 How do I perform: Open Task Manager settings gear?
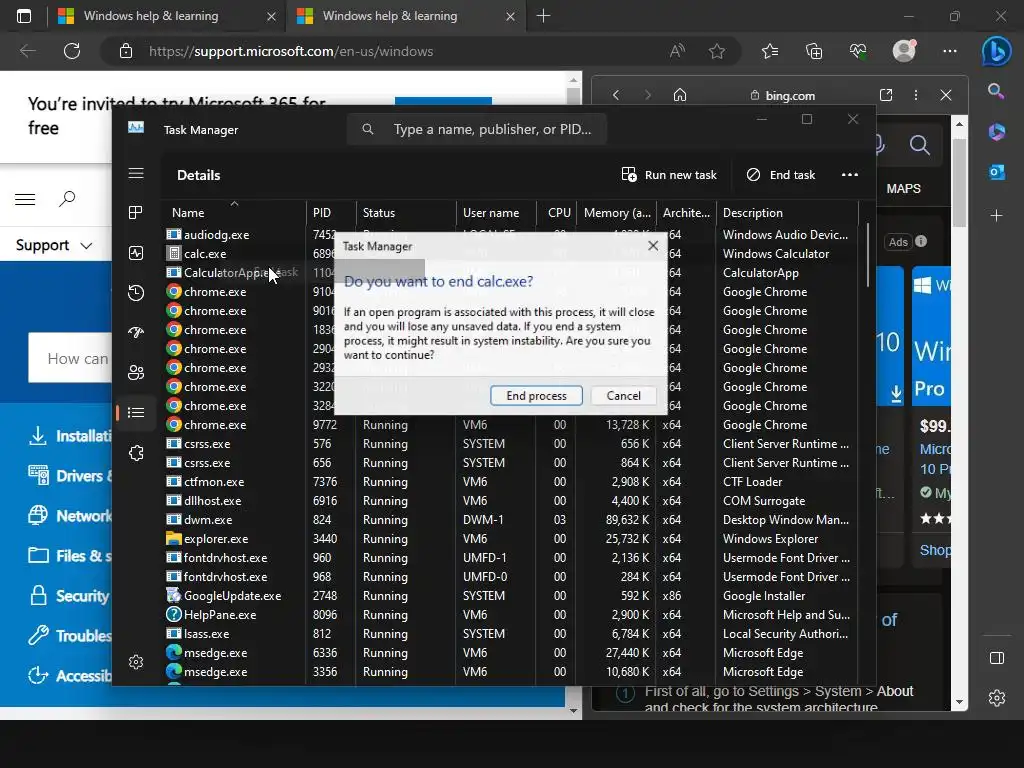click(x=136, y=662)
